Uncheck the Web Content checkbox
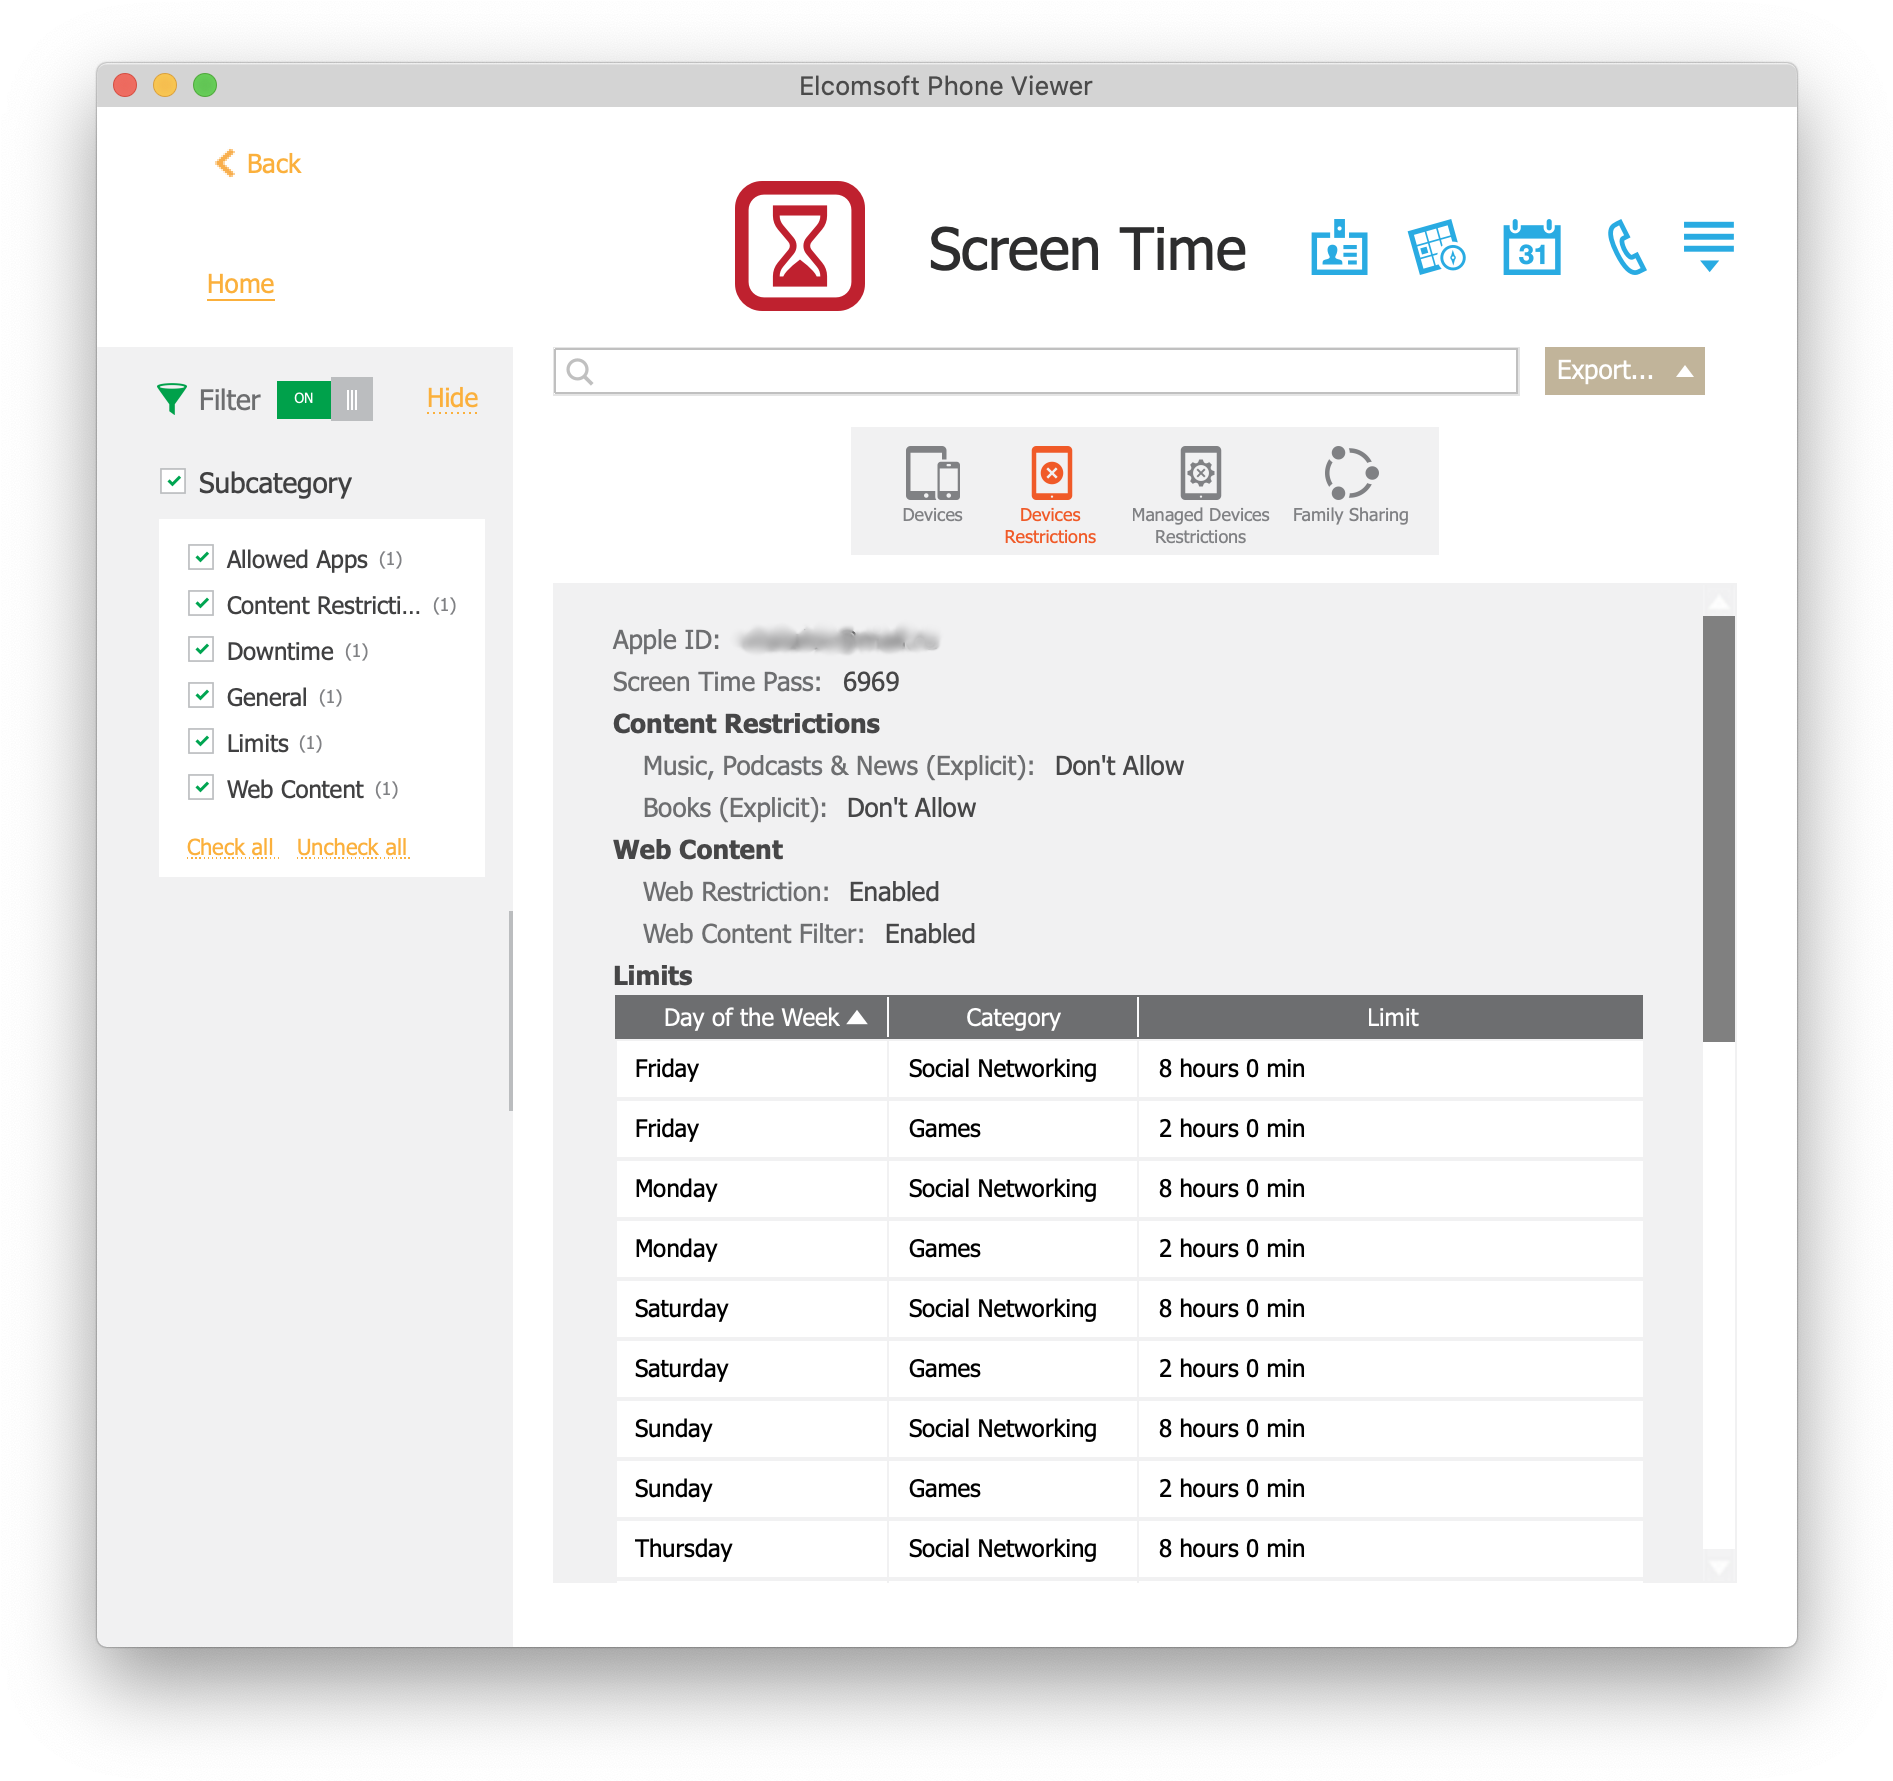Viewport: 1893px width, 1781px height. (201, 787)
